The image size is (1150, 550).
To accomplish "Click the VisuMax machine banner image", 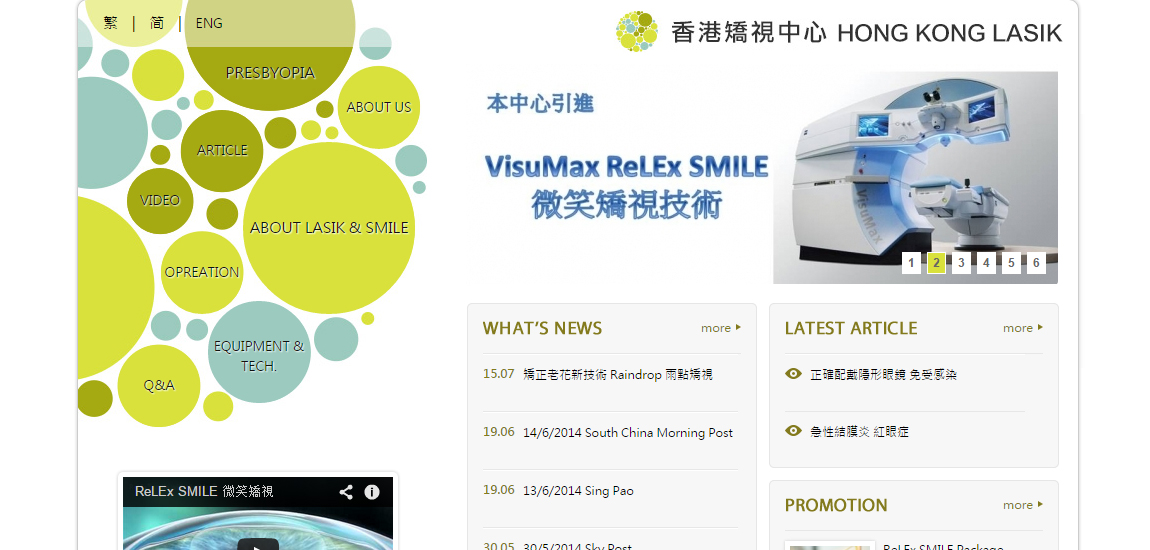I will pos(915,177).
